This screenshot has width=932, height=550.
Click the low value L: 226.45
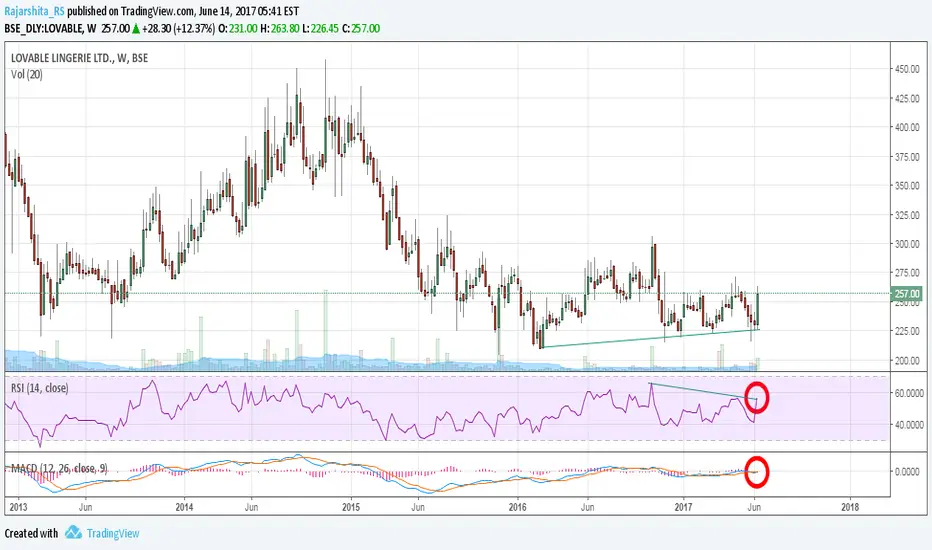tap(320, 28)
